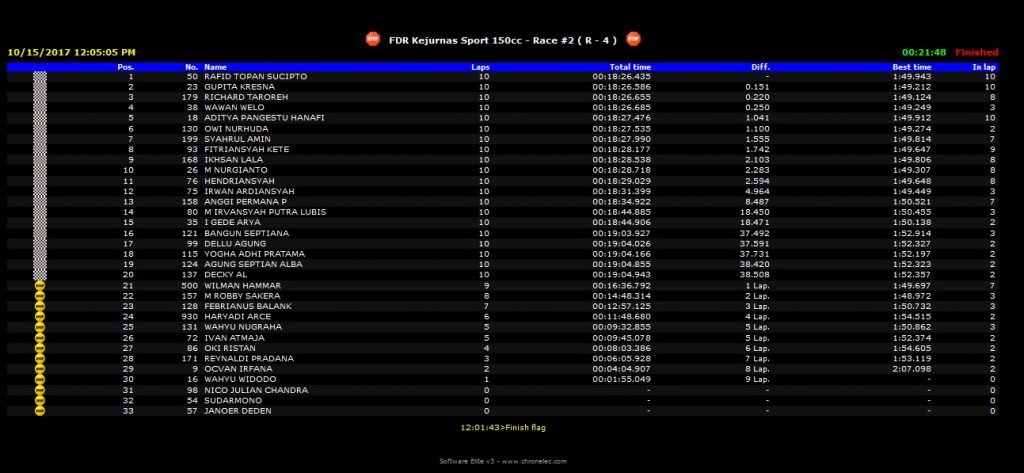The image size is (1024, 473).
Task: Click the Diff. column header
Action: pyautogui.click(x=760, y=66)
